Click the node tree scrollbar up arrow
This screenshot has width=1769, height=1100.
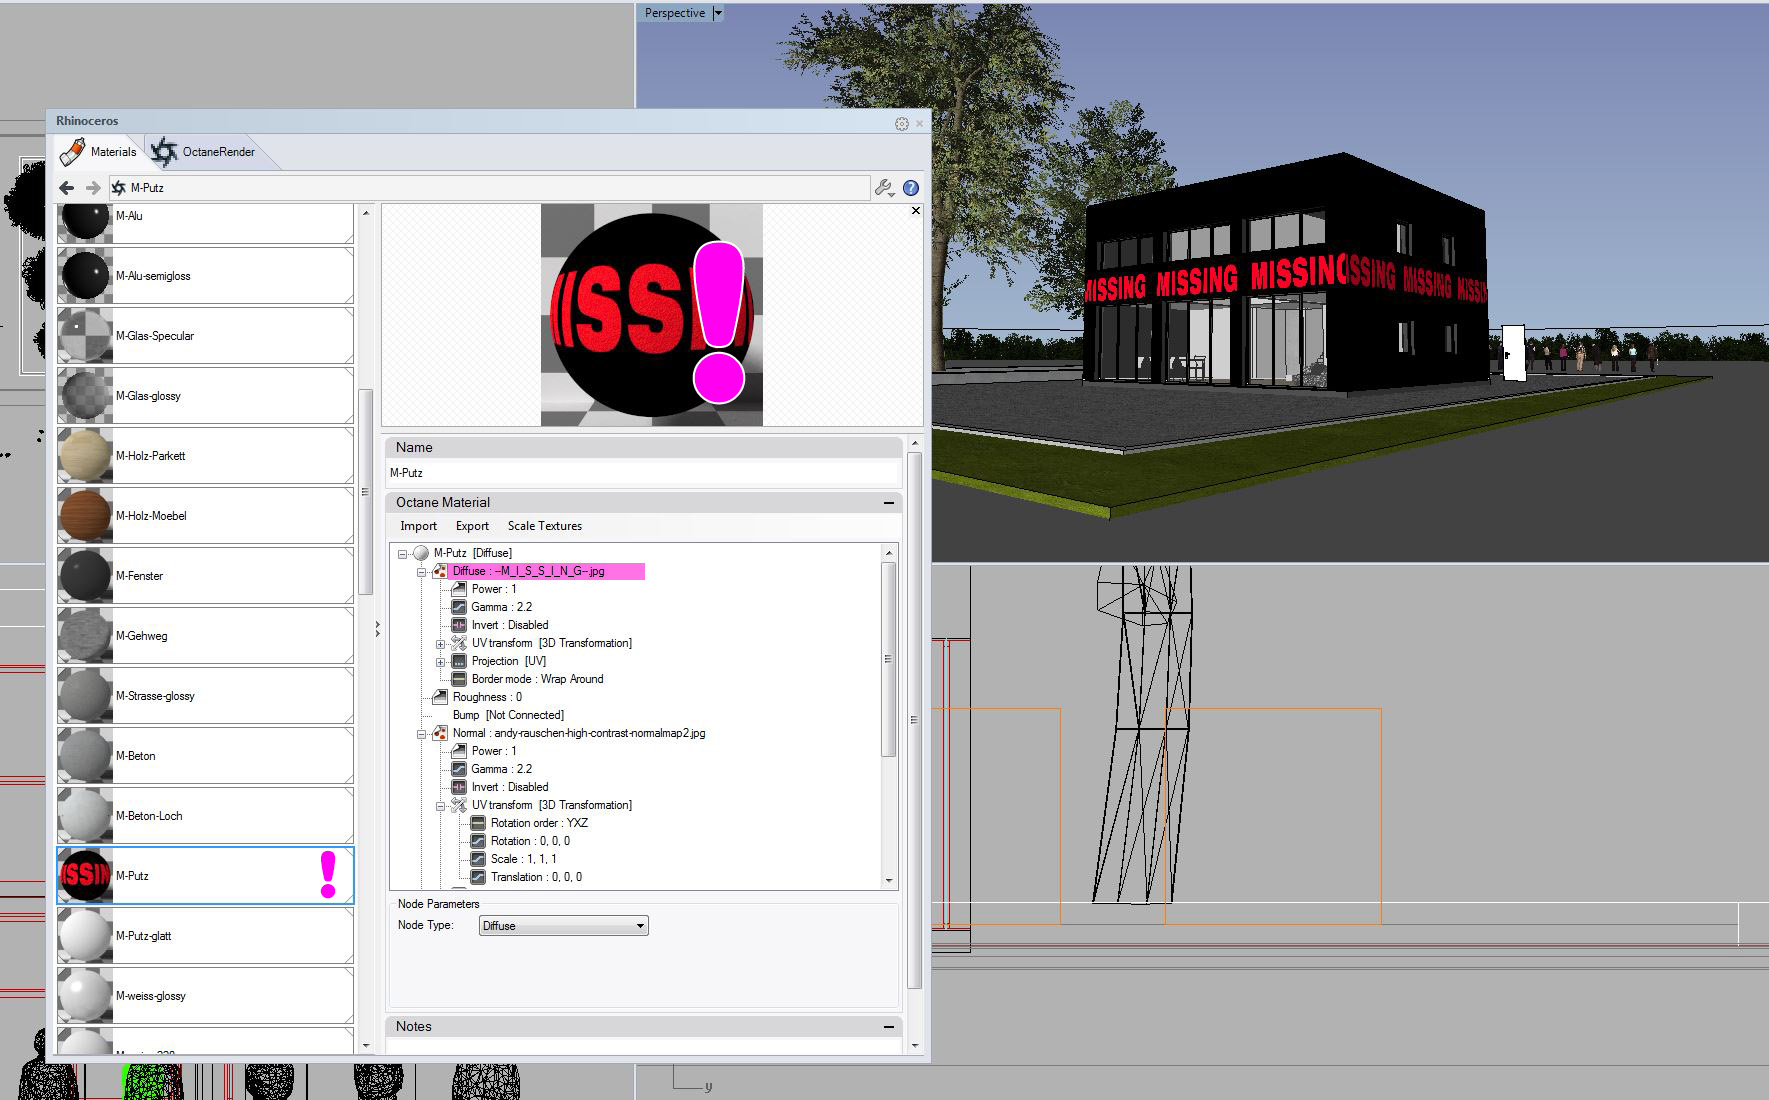(x=889, y=553)
